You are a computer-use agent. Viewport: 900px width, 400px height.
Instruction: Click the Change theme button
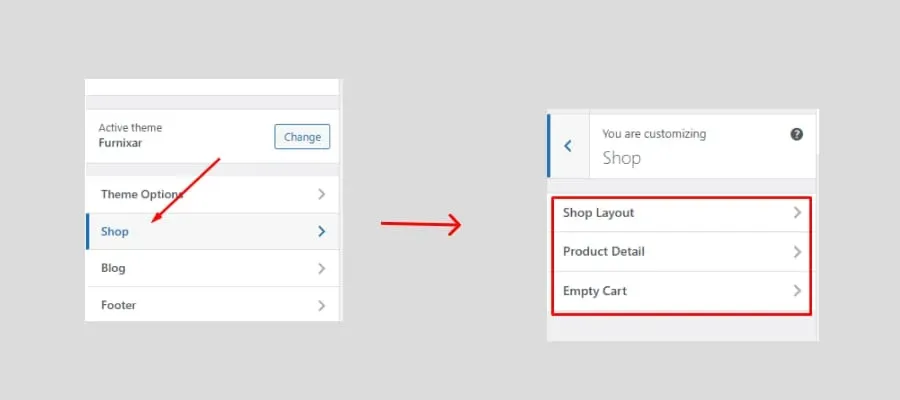(x=302, y=137)
